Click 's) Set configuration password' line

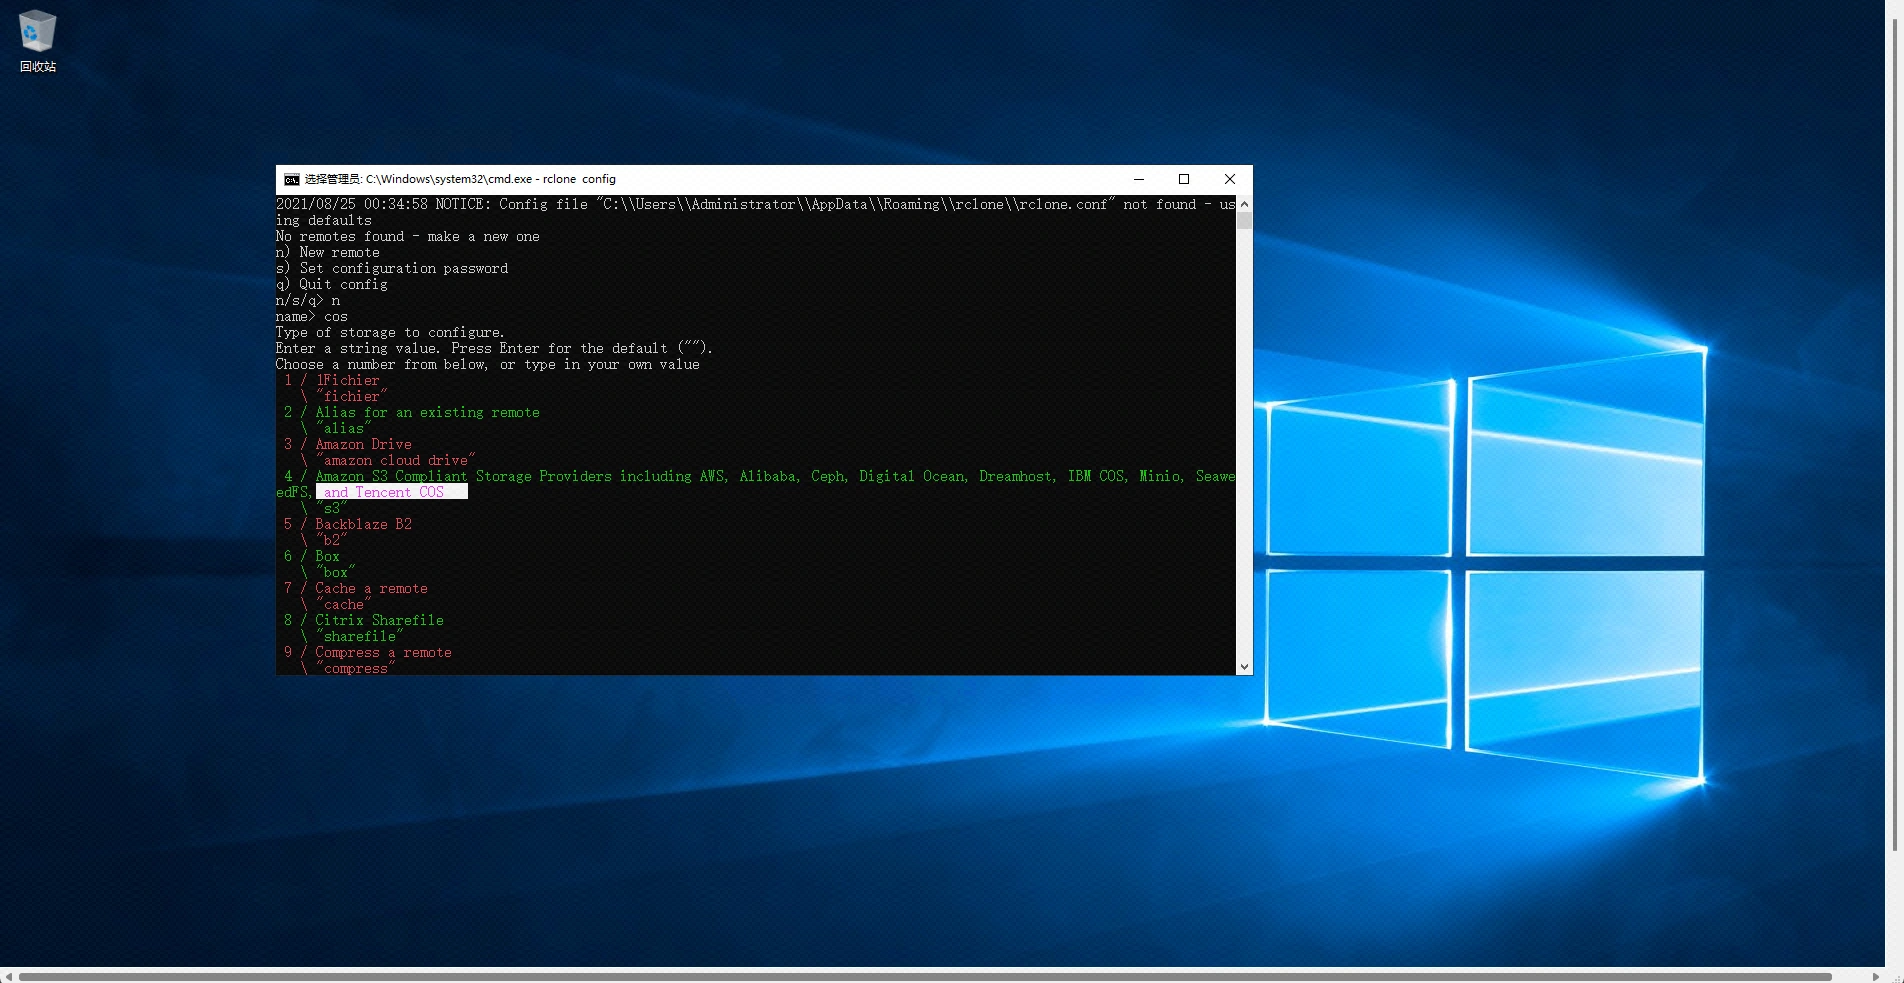pyautogui.click(x=392, y=268)
